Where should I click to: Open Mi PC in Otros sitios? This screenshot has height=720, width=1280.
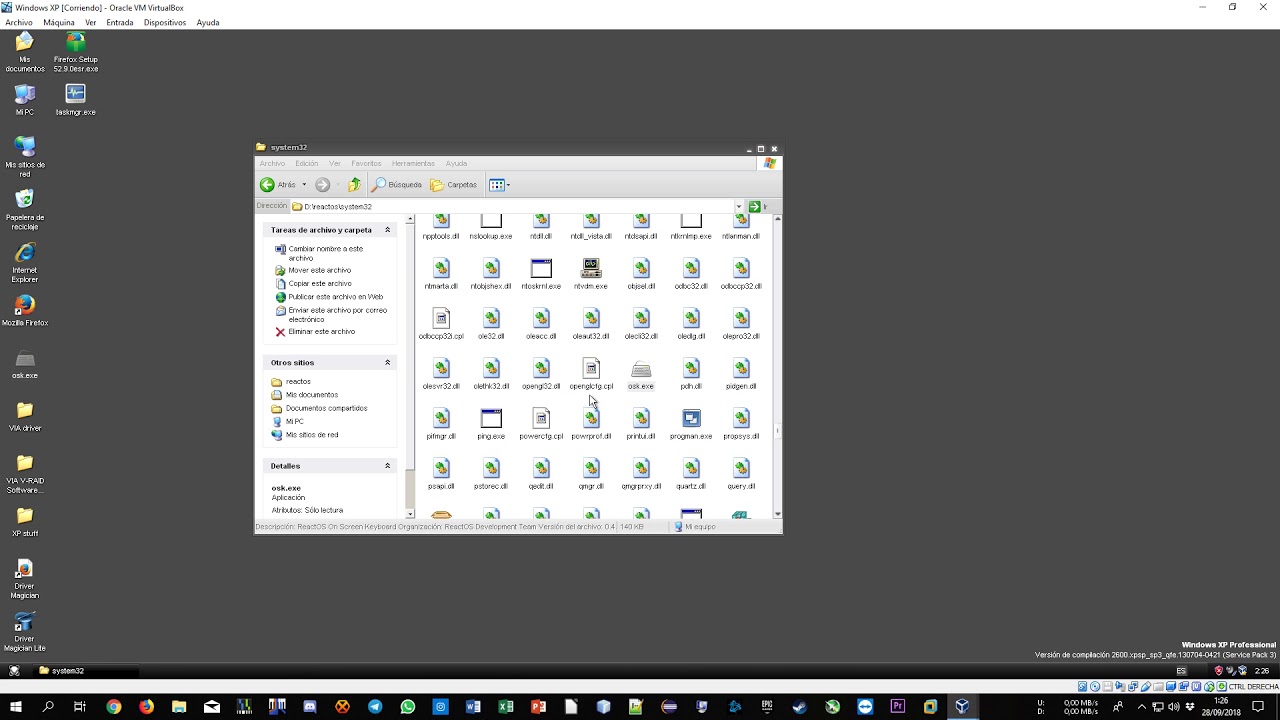coord(288,421)
